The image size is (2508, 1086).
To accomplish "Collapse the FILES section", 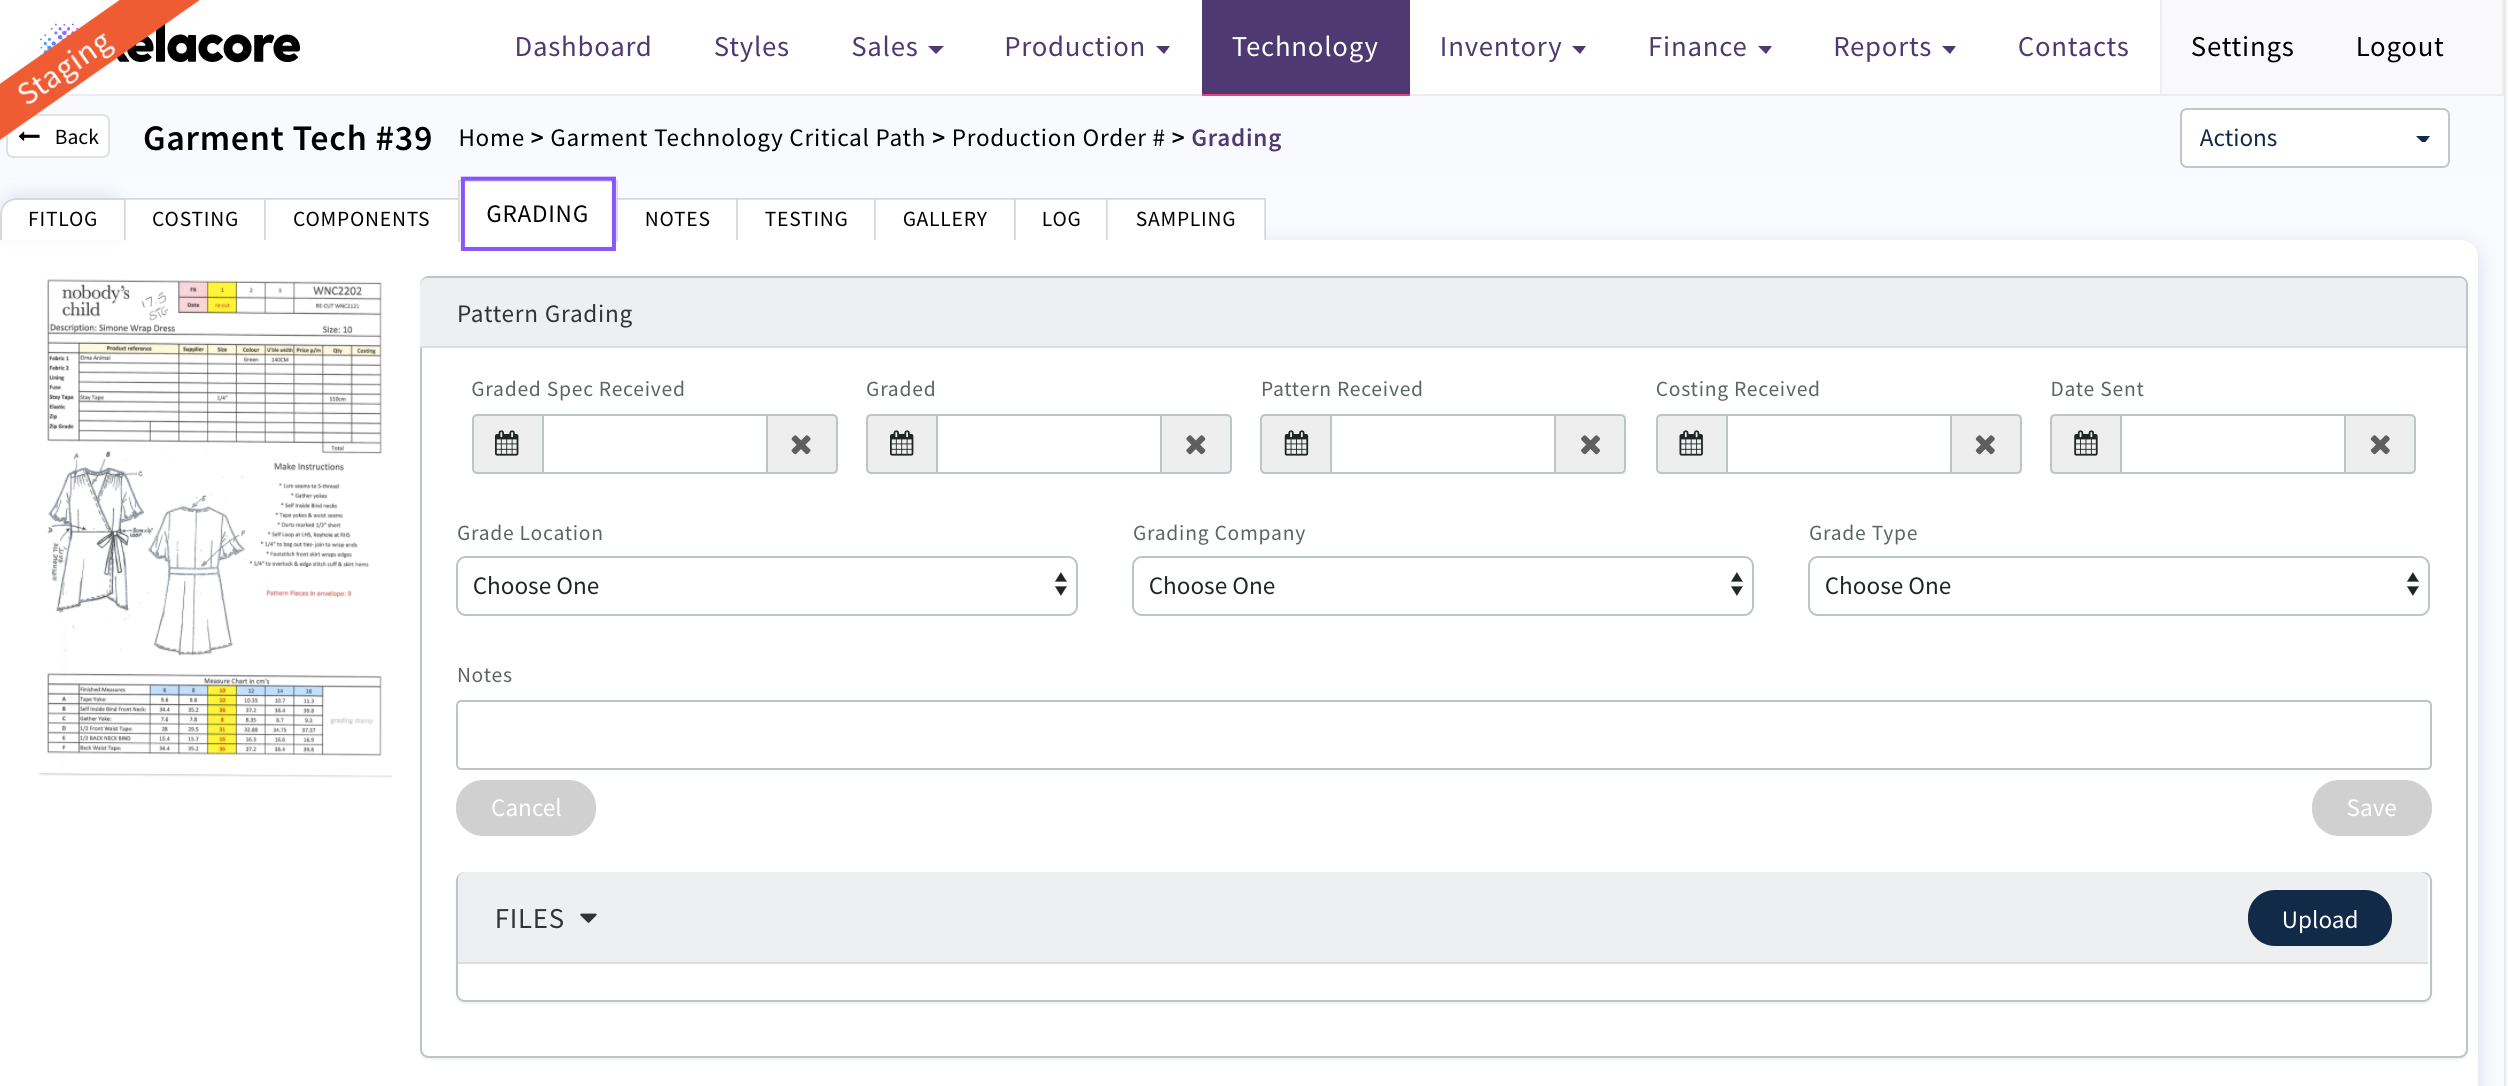I will click(546, 918).
